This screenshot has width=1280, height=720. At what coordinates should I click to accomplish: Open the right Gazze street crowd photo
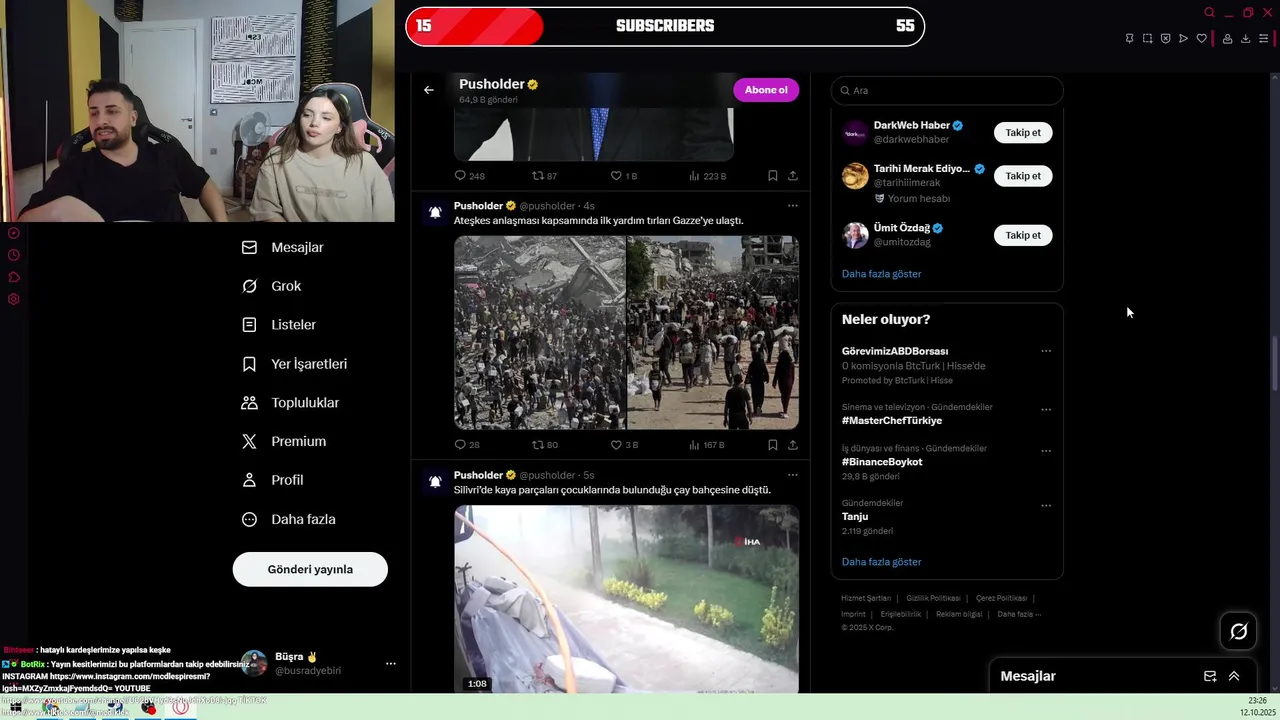pos(713,333)
